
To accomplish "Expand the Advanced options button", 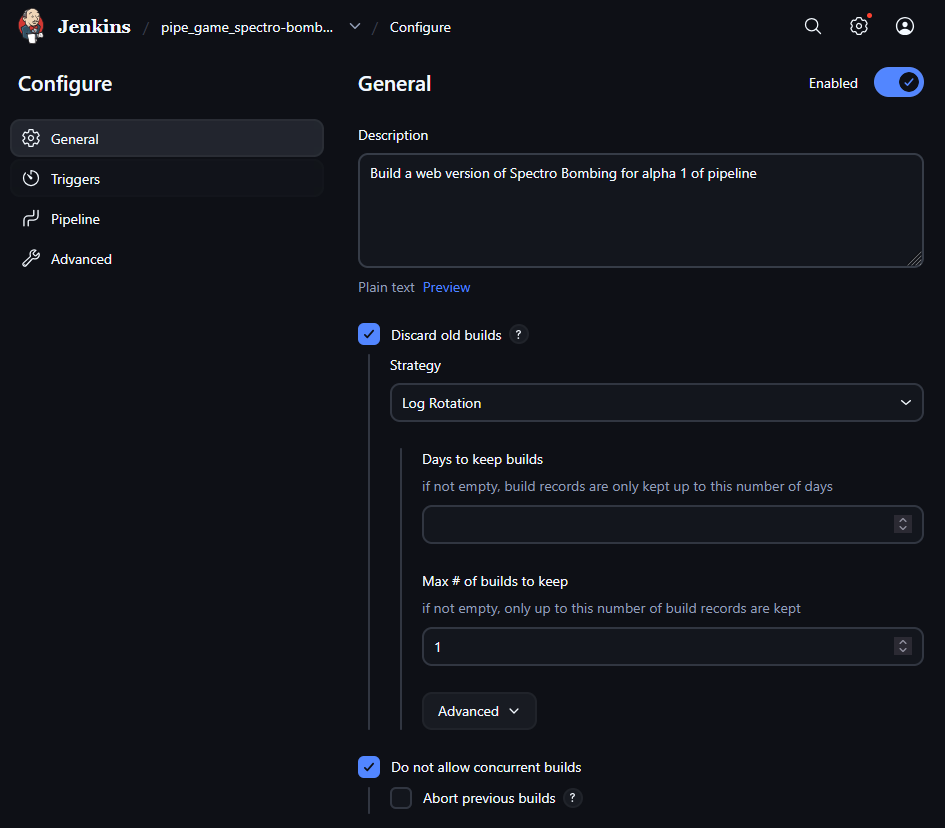I will (x=479, y=711).
